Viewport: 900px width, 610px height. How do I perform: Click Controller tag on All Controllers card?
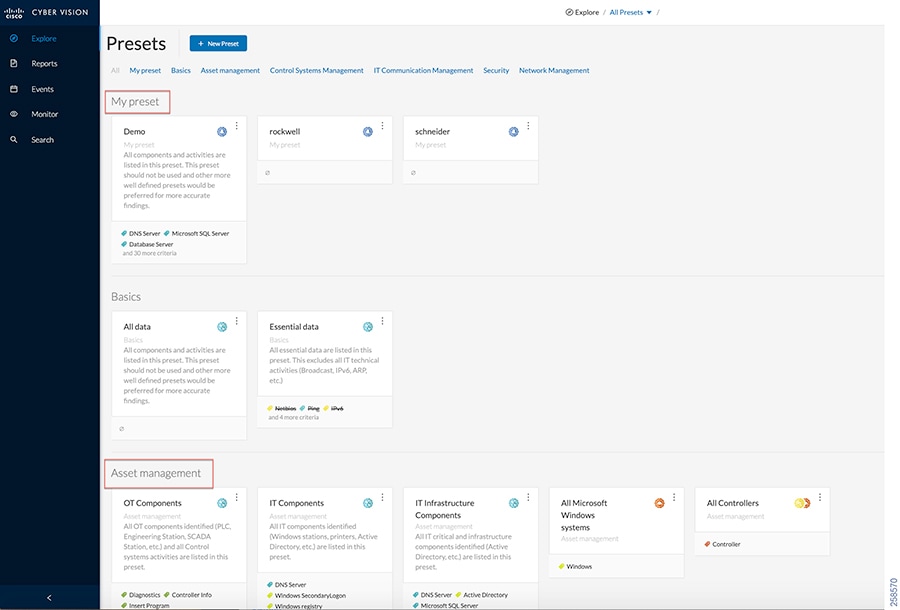(x=723, y=544)
